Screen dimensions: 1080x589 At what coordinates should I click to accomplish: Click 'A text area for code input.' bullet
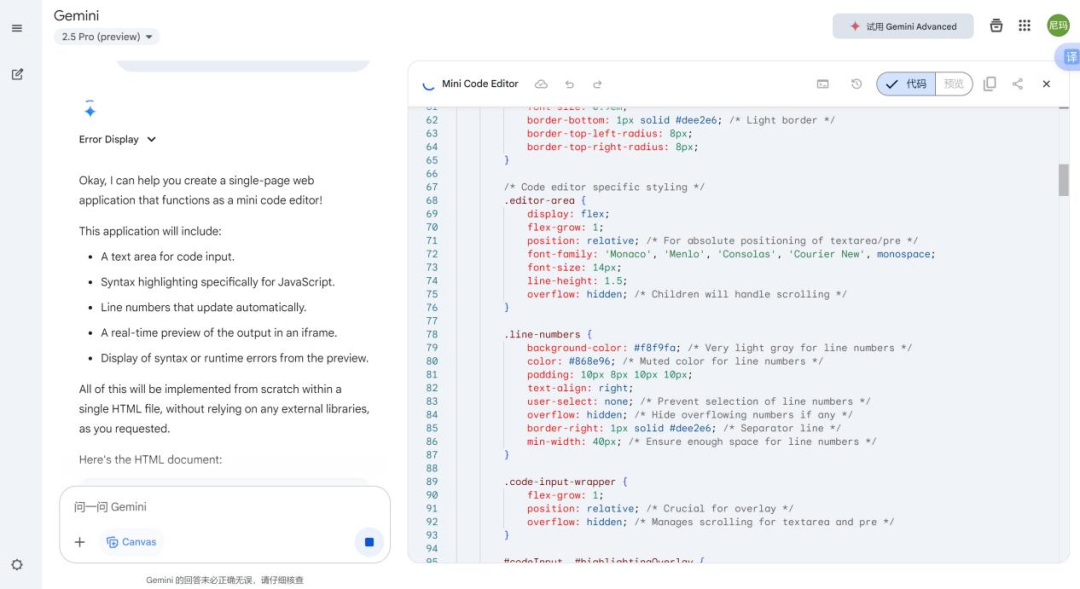pyautogui.click(x=167, y=256)
